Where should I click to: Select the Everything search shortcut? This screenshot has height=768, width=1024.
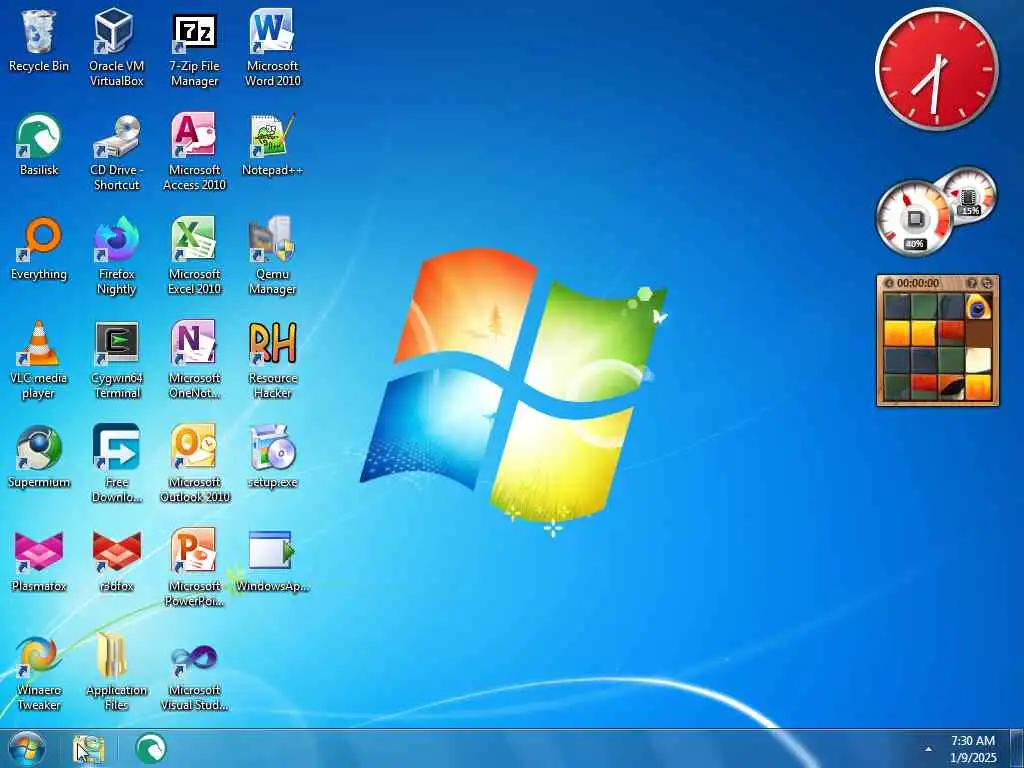(39, 249)
